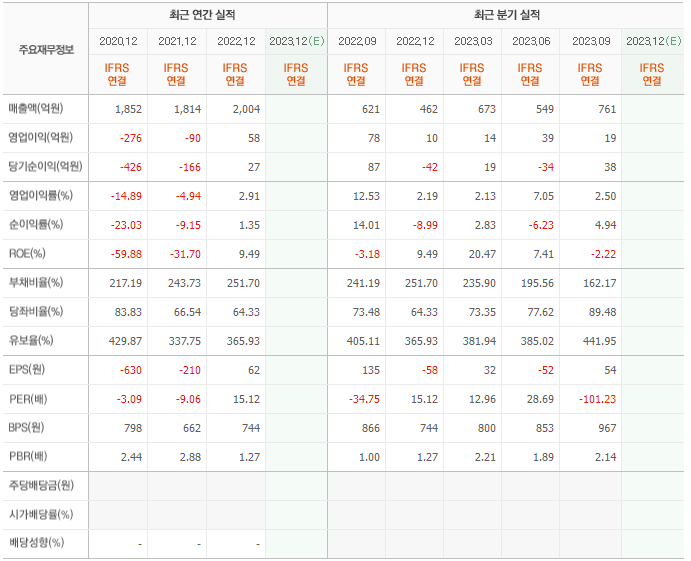Click the EPS(원) row label
The image size is (691, 561).
pos(27,369)
